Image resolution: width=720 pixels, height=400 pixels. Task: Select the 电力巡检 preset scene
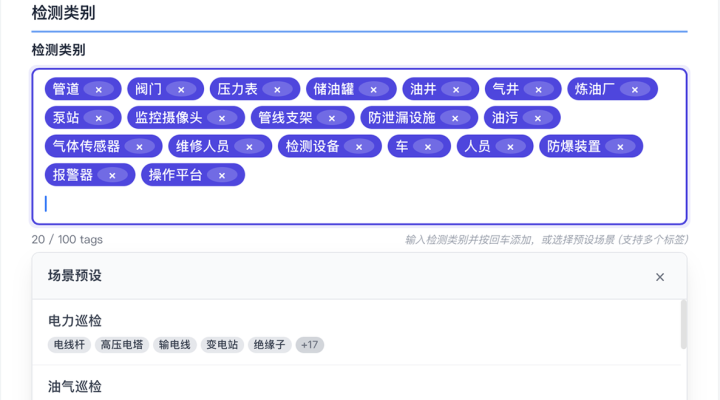tap(75, 321)
